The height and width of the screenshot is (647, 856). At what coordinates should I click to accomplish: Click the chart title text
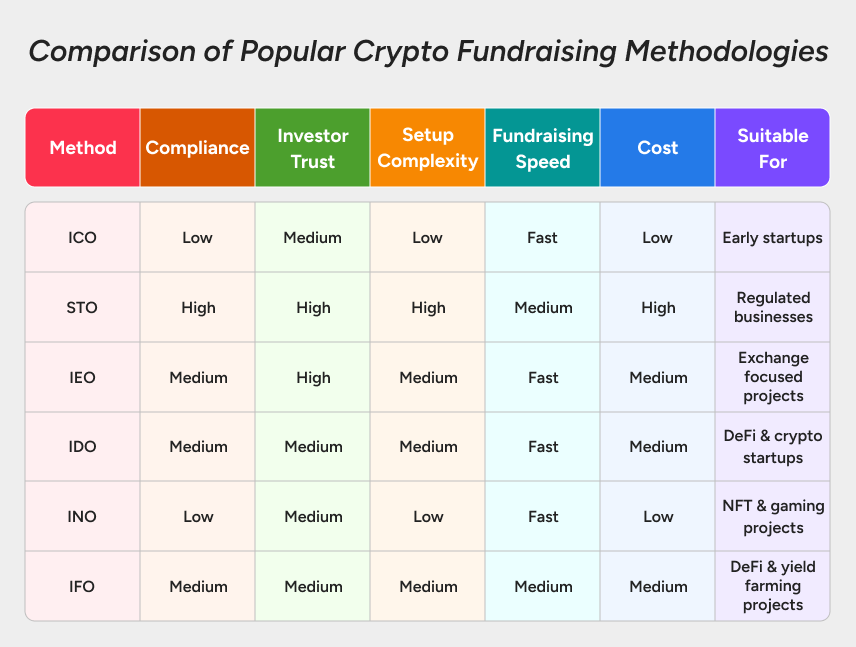(428, 51)
